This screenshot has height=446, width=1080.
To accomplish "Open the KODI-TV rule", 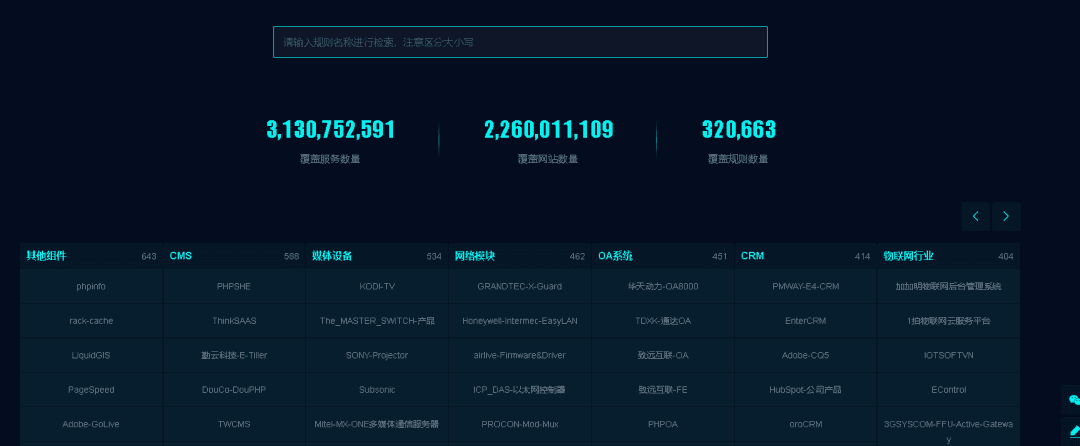I will (x=377, y=286).
